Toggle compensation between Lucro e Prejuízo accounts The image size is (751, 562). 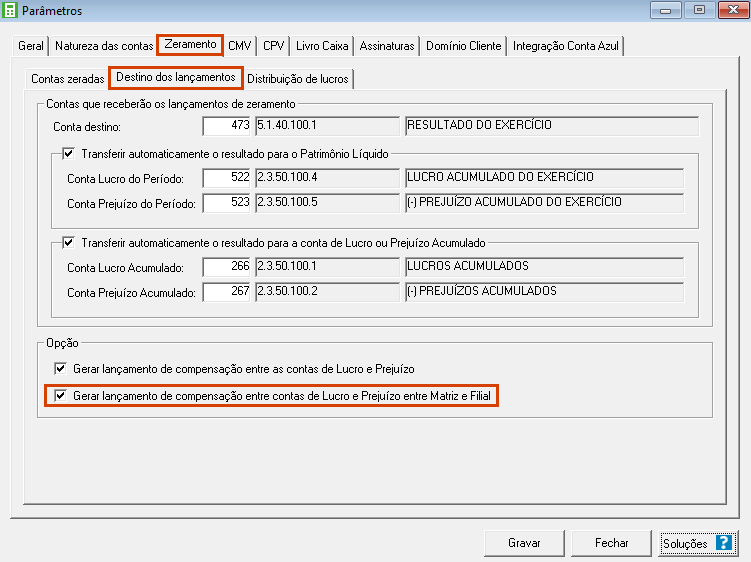click(x=60, y=369)
